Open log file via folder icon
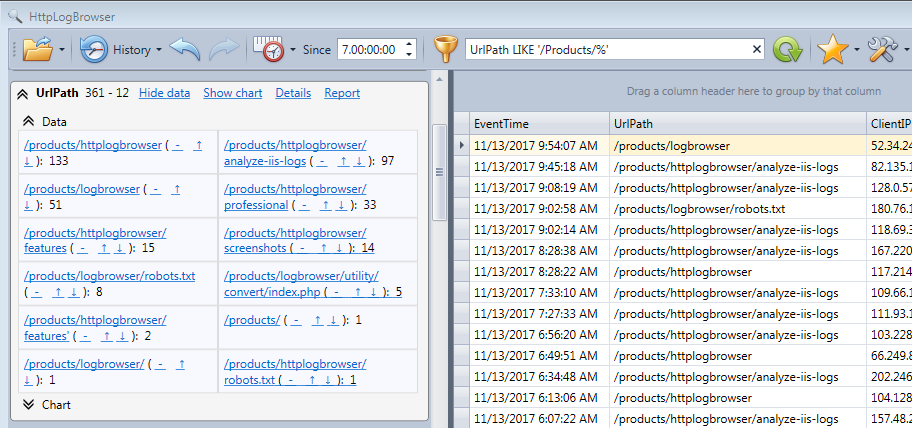The height and width of the screenshot is (428, 912). (x=38, y=49)
